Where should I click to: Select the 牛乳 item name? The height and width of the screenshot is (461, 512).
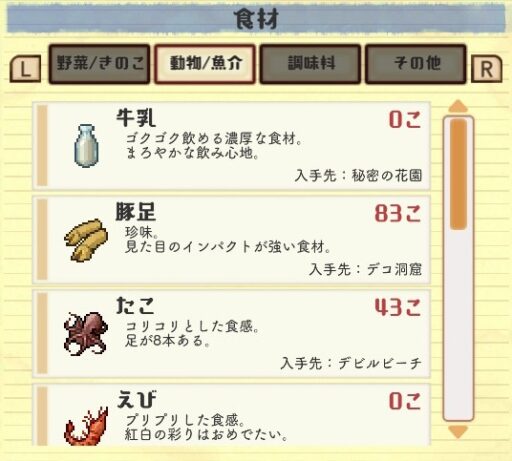pyautogui.click(x=136, y=118)
